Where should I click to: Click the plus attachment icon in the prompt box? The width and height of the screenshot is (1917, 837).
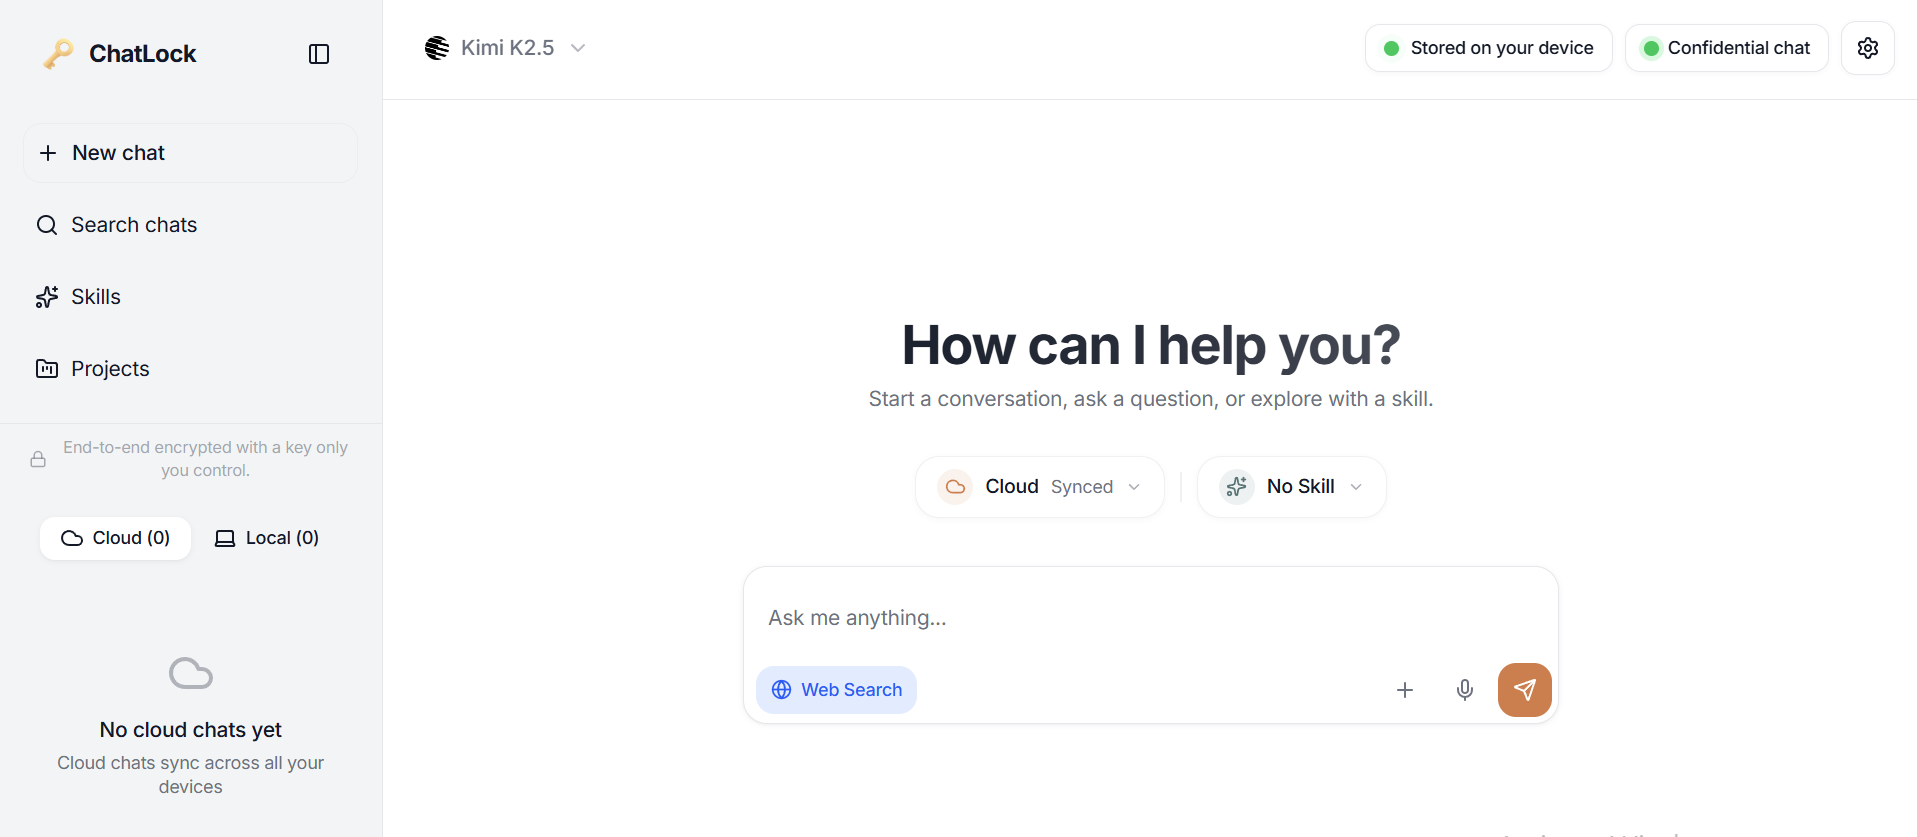pos(1404,690)
